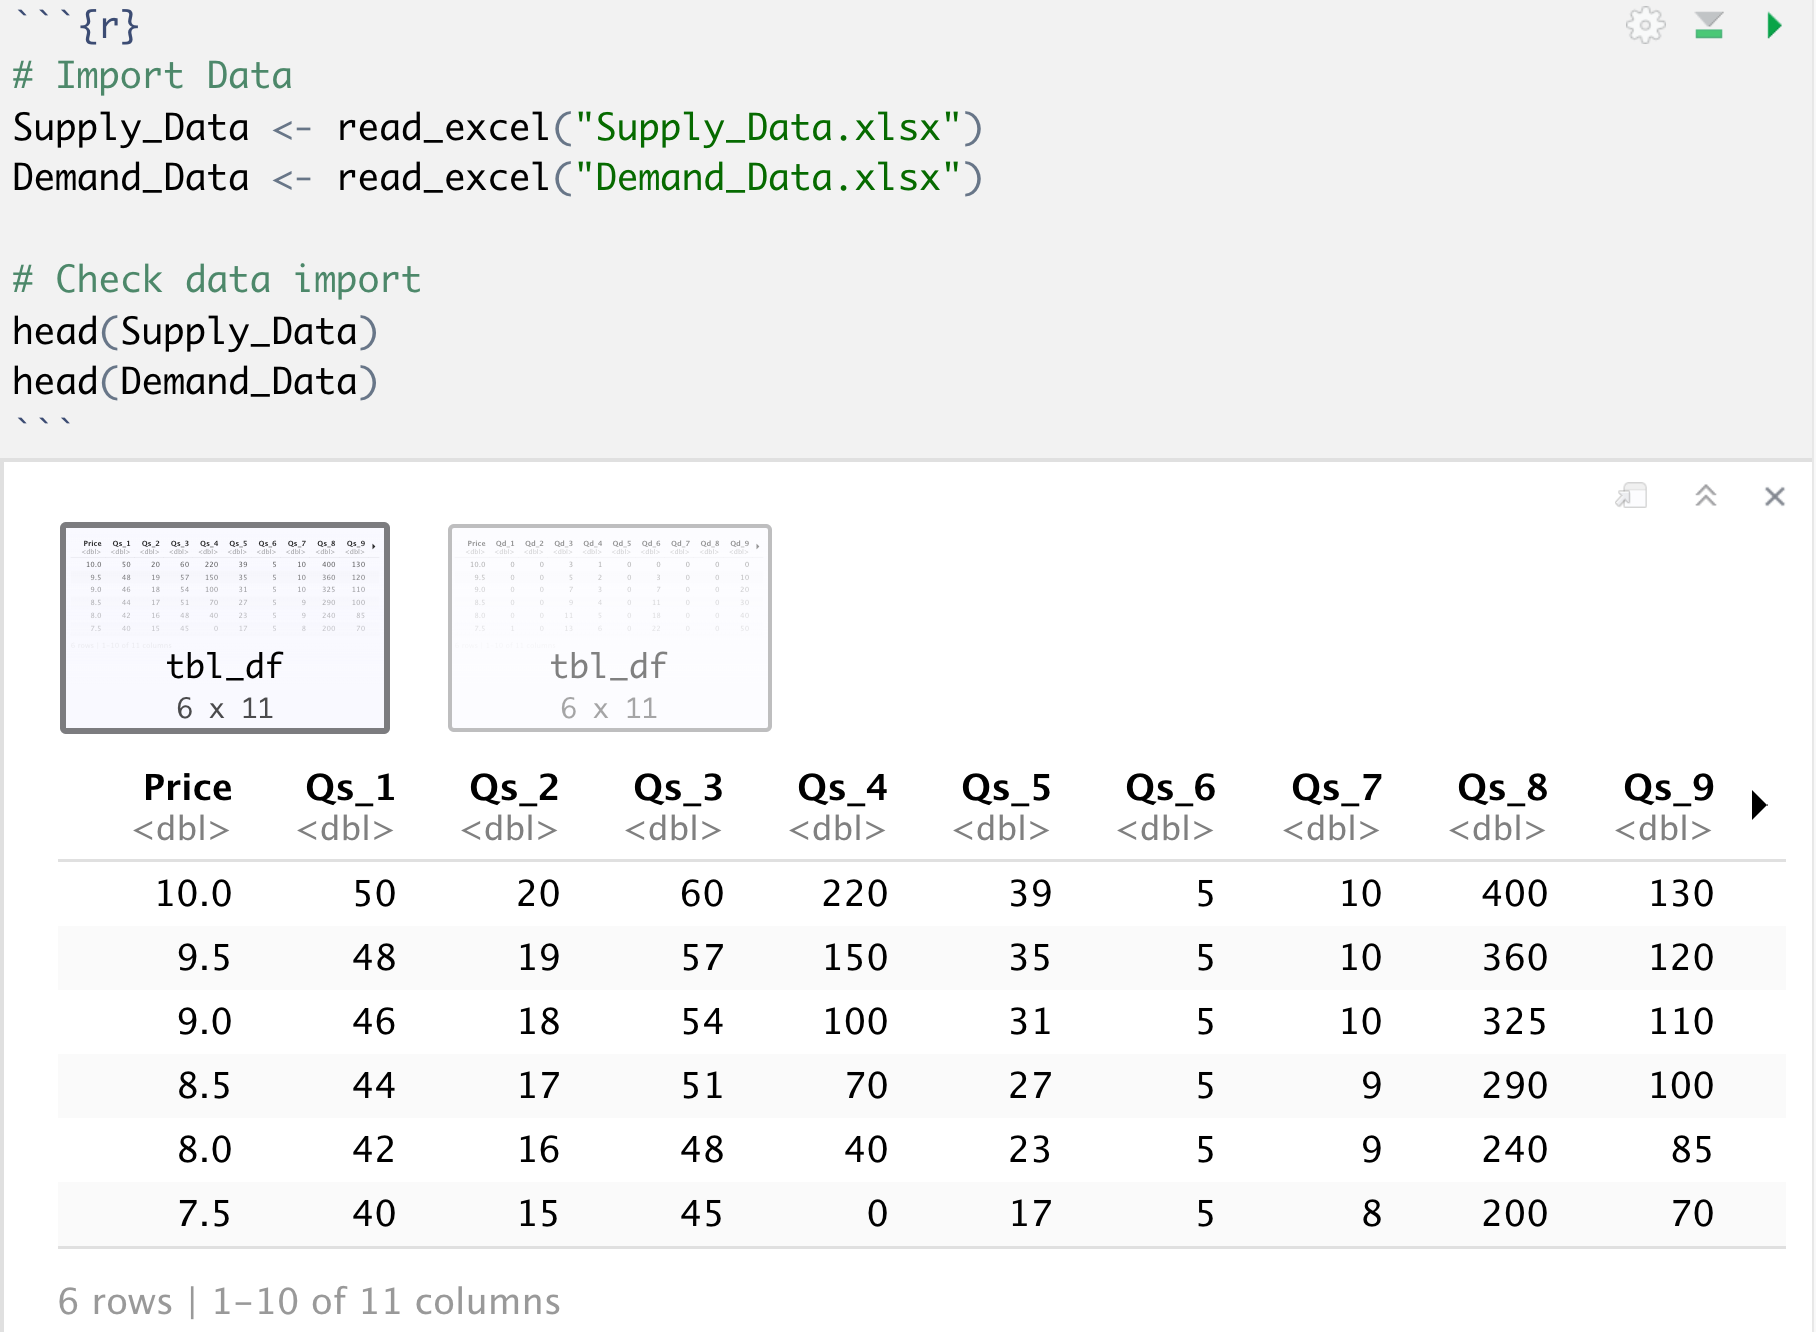Click the Qs_5 value 39
This screenshot has width=1816, height=1332.
[x=1030, y=893]
